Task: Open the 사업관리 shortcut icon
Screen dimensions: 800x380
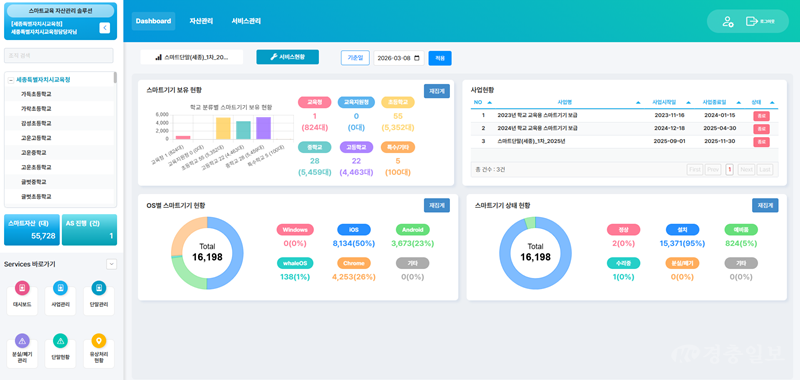Action: [x=60, y=288]
